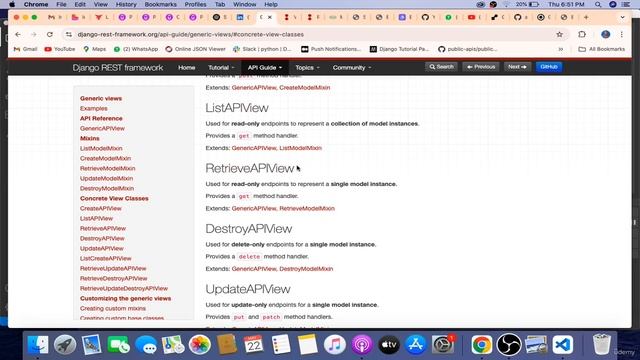This screenshot has height=360, width=640.
Task: Open the Bookmarks menu in menu bar
Action: click(160, 4)
